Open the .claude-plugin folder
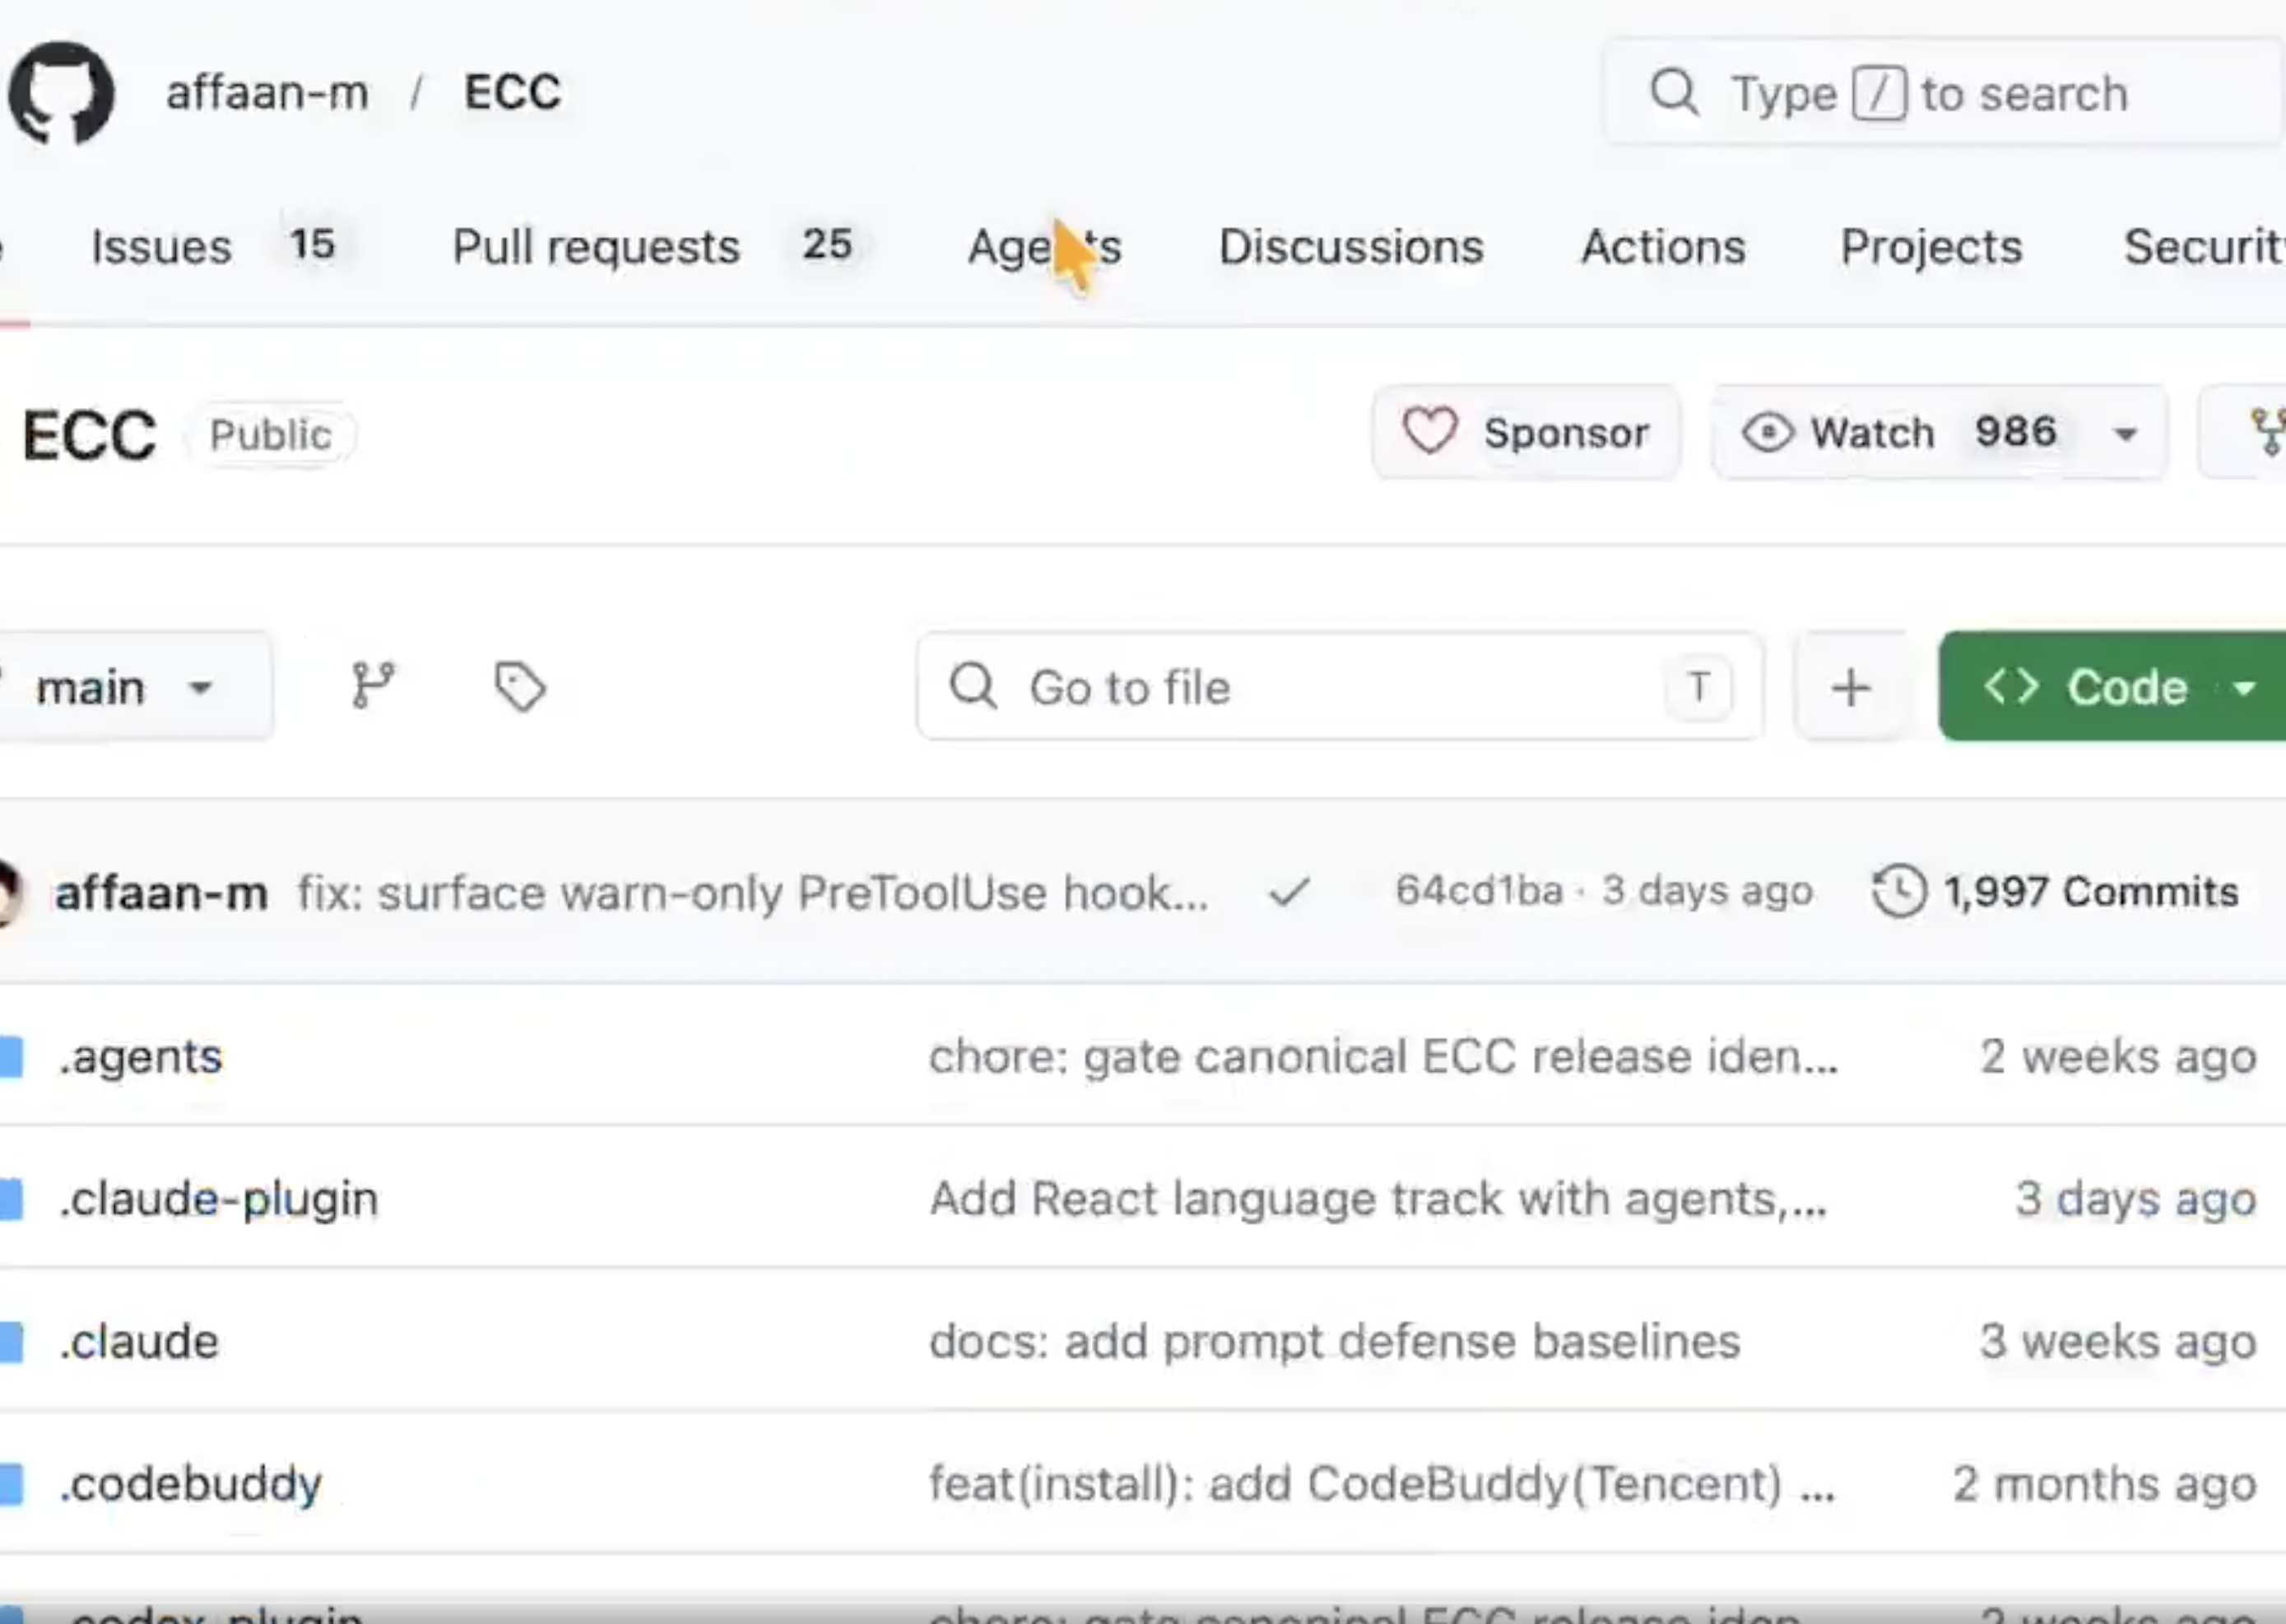Image resolution: width=2286 pixels, height=1624 pixels. click(x=218, y=1198)
